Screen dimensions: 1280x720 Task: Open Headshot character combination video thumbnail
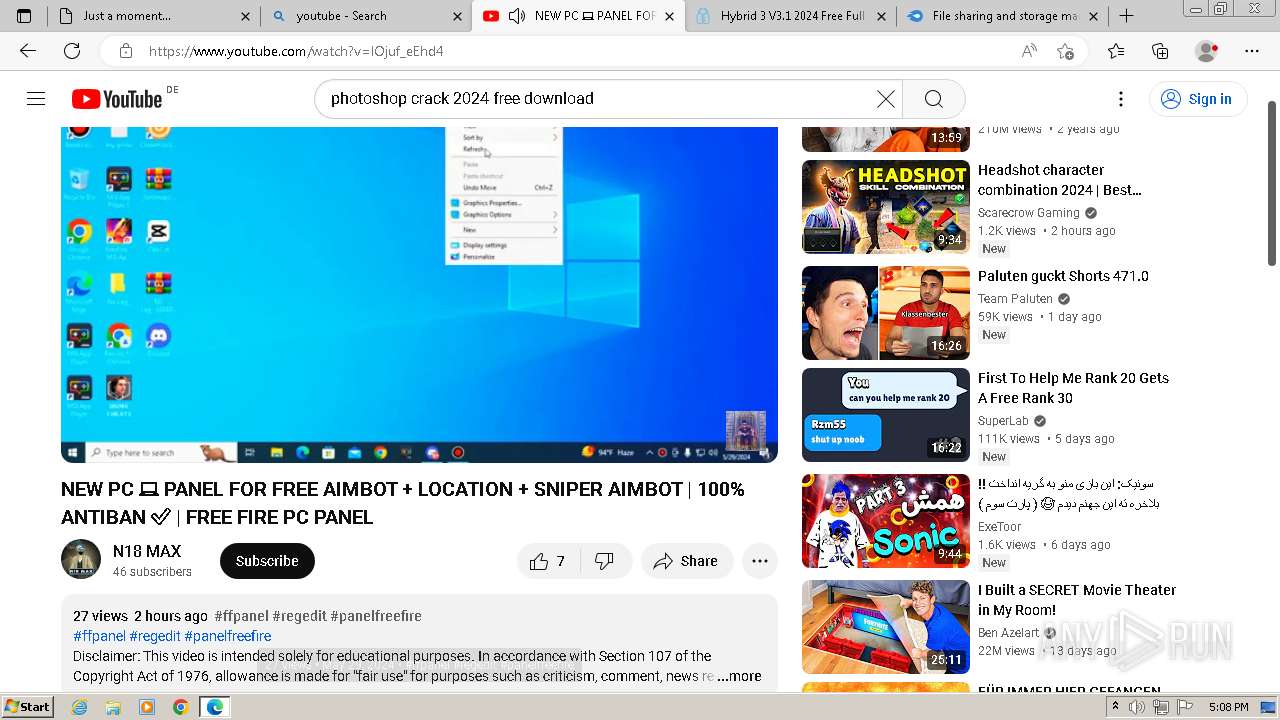(x=886, y=207)
